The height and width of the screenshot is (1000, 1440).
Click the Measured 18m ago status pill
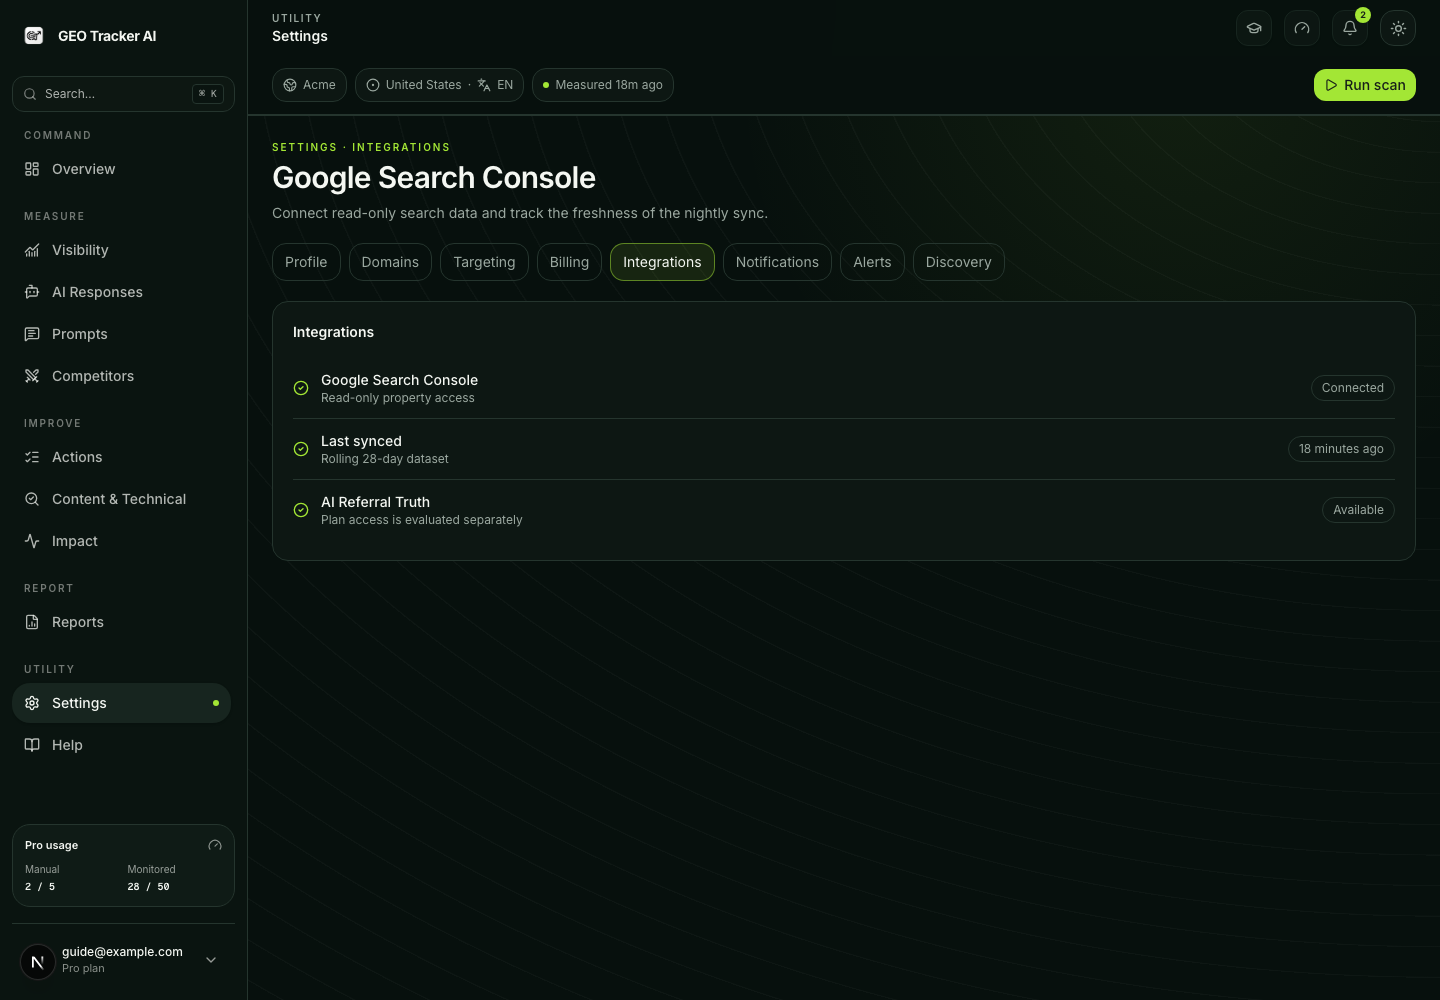[603, 85]
